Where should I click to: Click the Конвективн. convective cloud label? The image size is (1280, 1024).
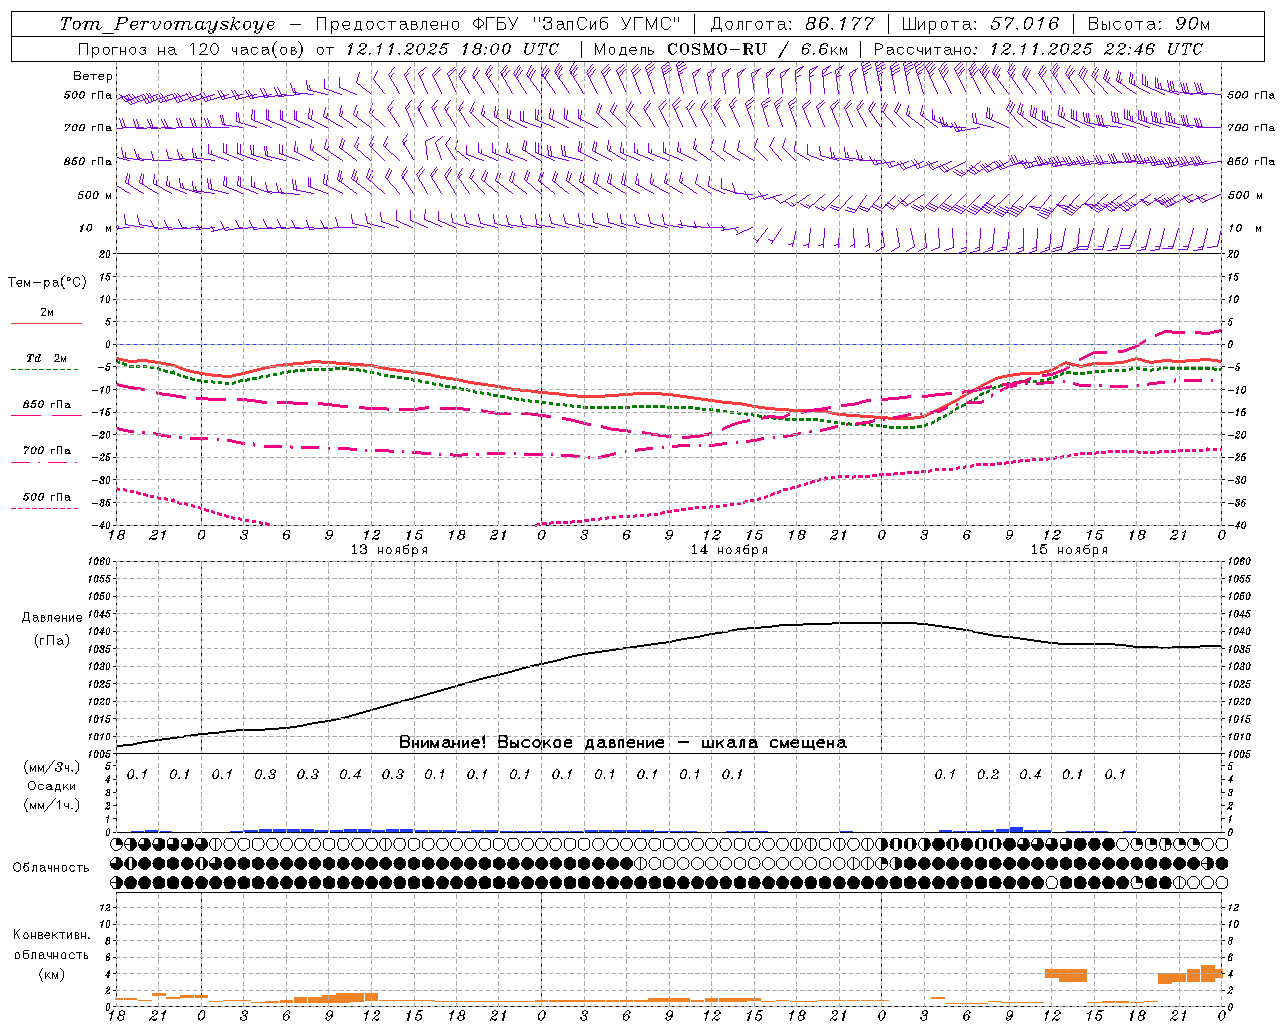pos(51,935)
